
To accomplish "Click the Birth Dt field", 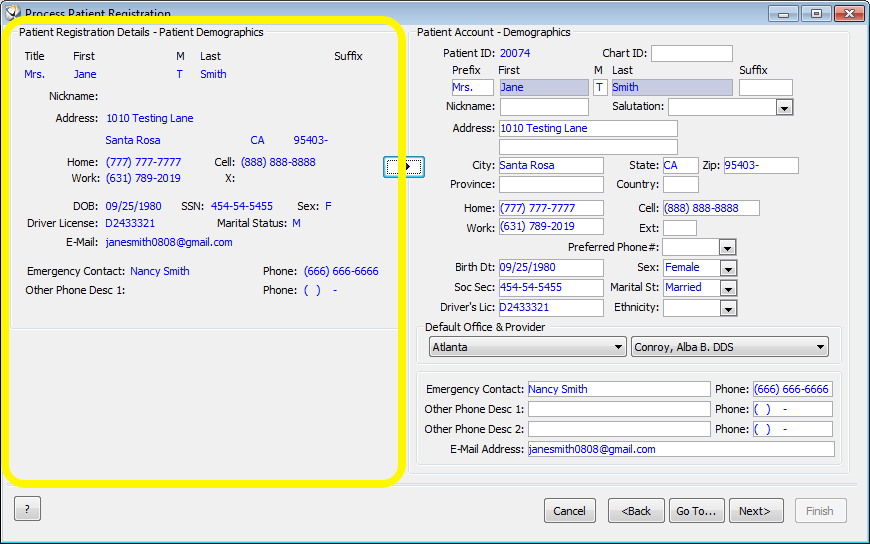I will click(x=551, y=268).
